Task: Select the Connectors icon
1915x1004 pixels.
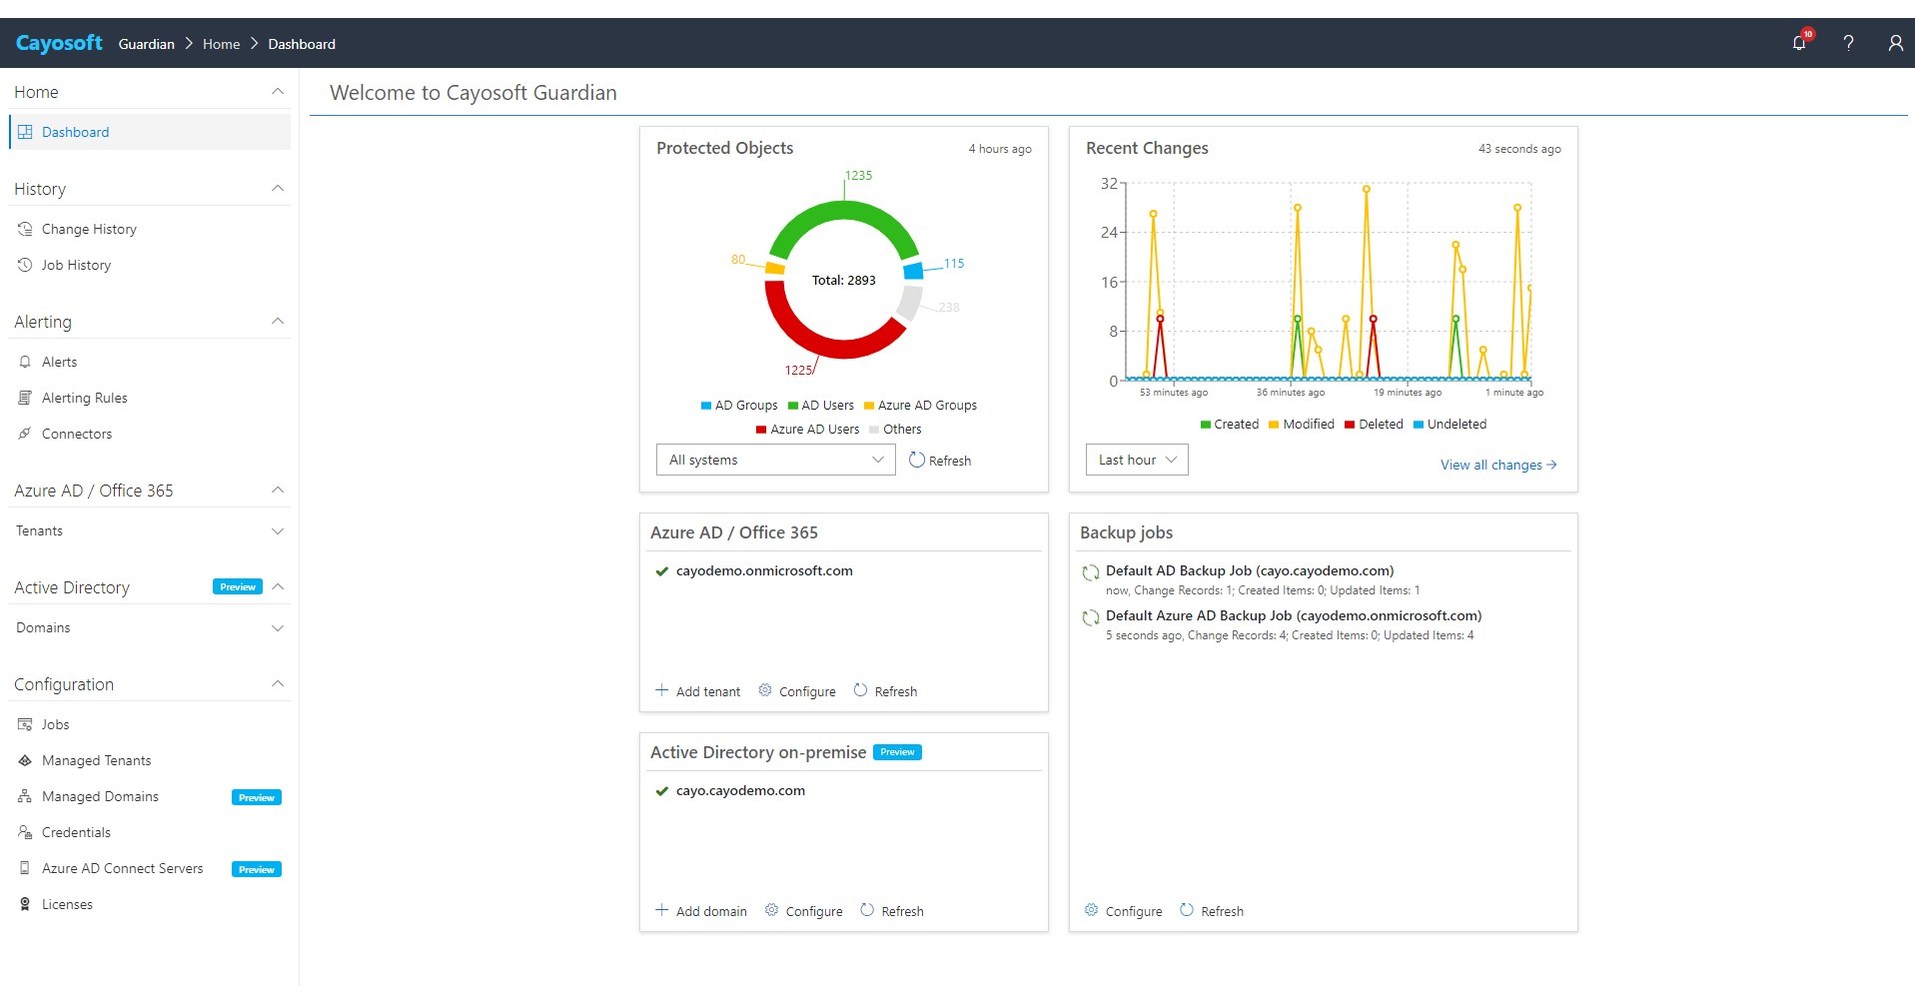Action: point(24,433)
